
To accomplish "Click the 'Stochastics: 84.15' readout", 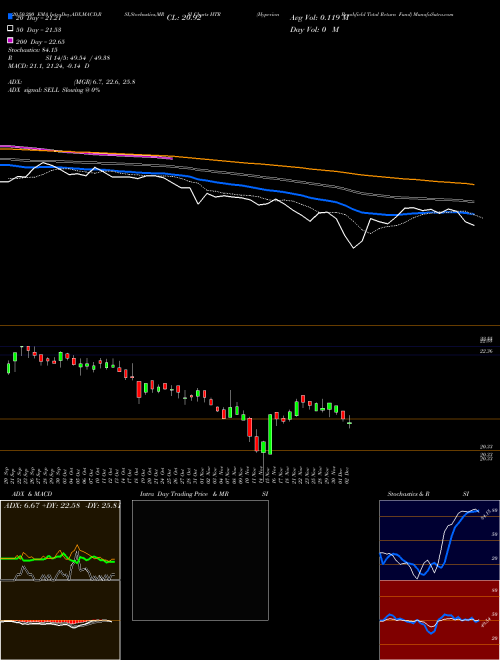I will [x=32, y=50].
